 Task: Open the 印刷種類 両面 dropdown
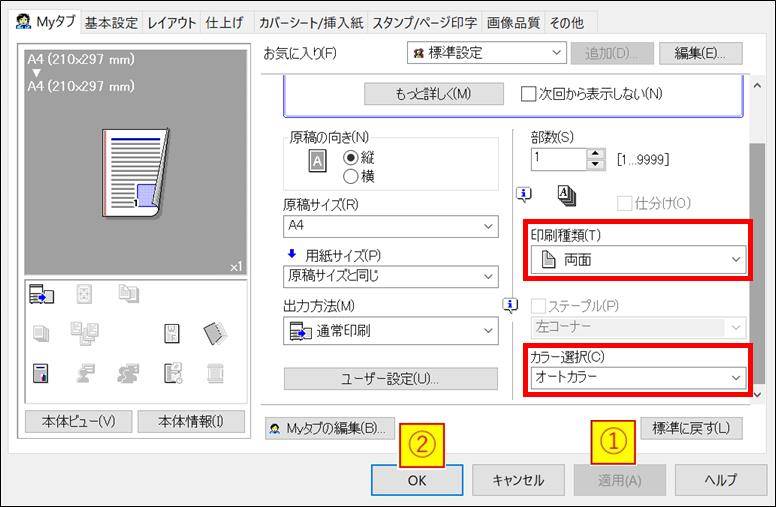(638, 259)
